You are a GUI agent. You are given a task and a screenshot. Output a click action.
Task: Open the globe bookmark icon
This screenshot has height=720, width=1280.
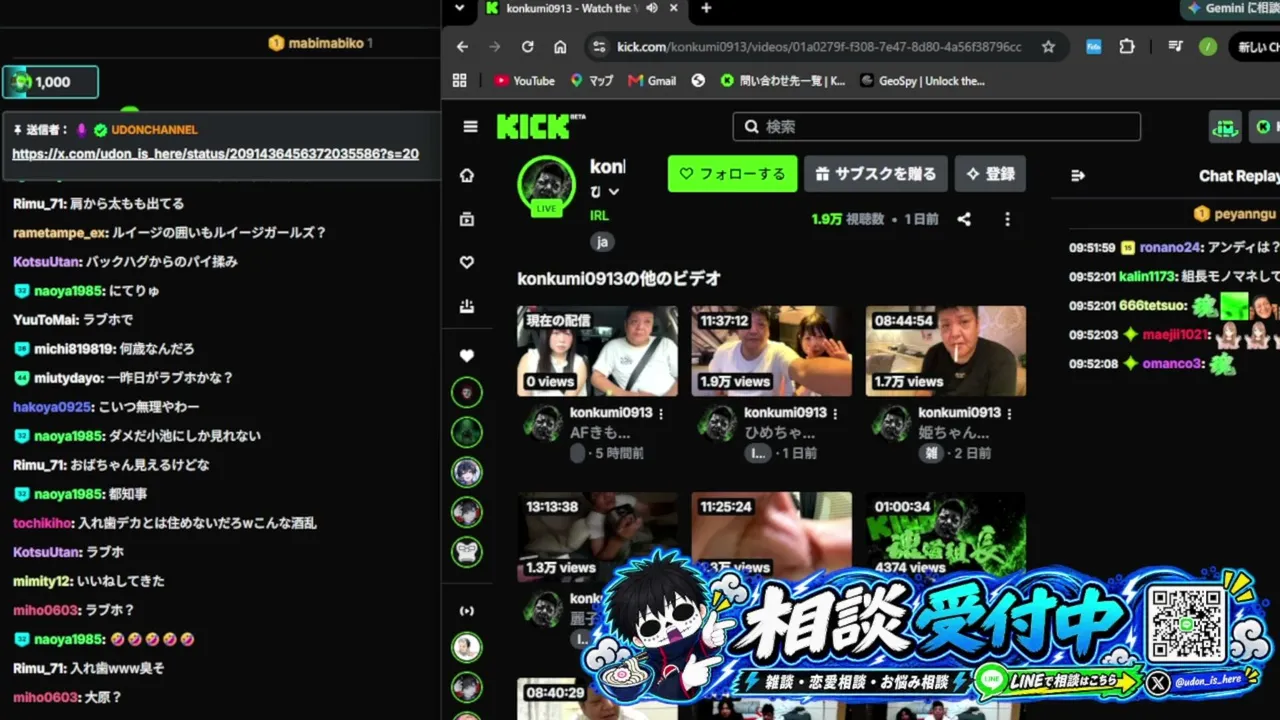click(x=698, y=81)
